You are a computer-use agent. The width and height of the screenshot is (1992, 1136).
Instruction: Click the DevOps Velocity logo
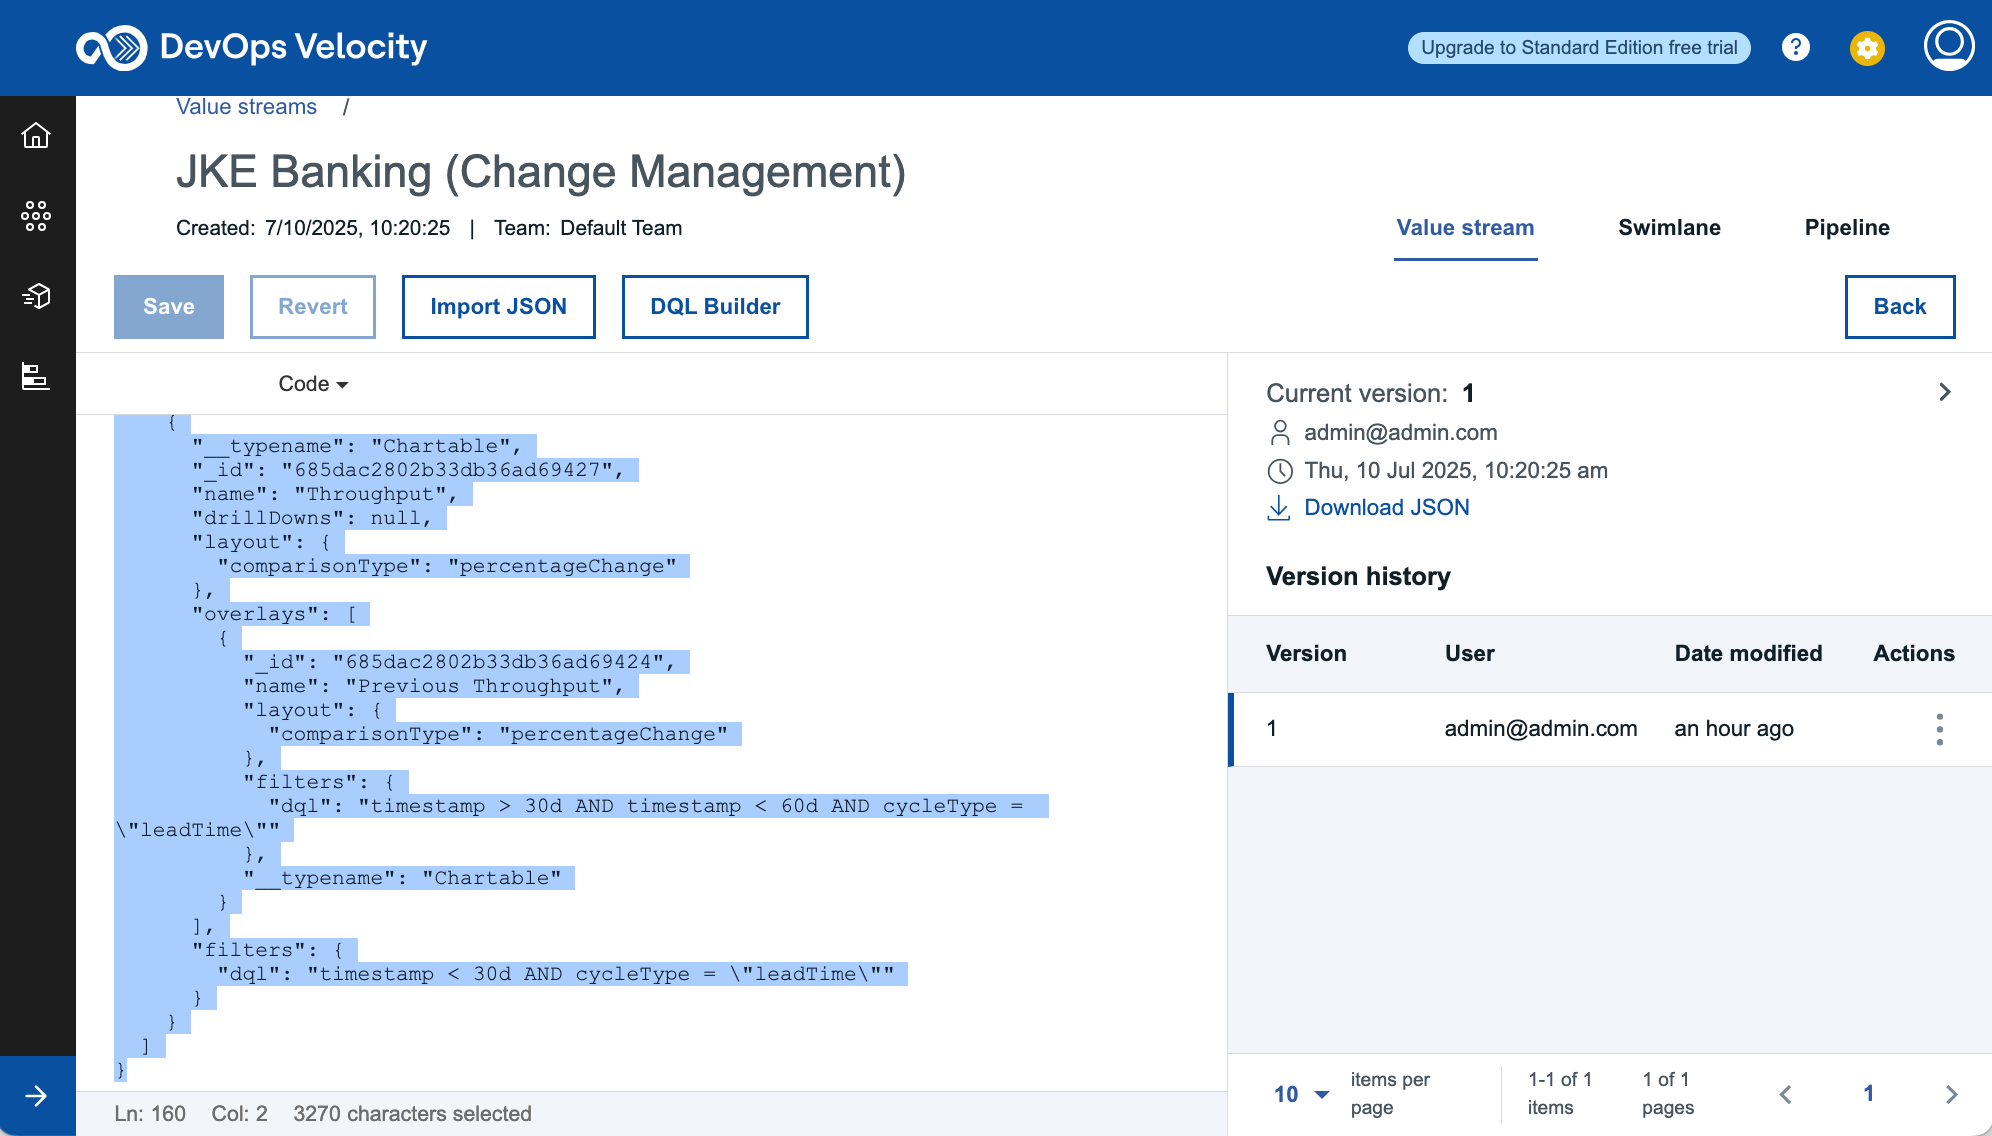pyautogui.click(x=252, y=47)
